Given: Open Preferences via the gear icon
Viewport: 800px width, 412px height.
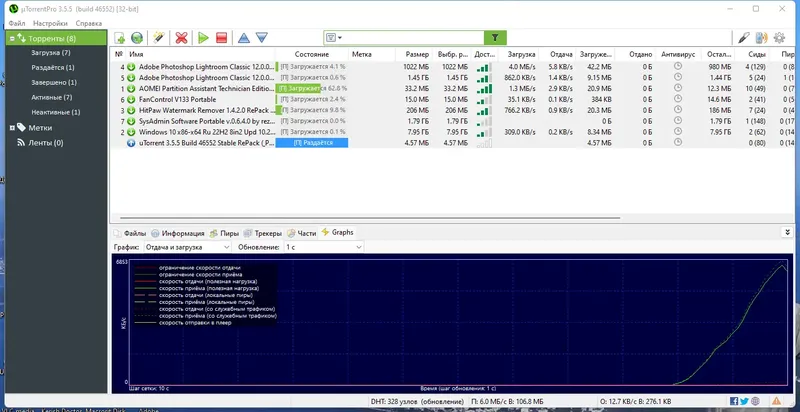Looking at the screenshot, I should [779, 38].
